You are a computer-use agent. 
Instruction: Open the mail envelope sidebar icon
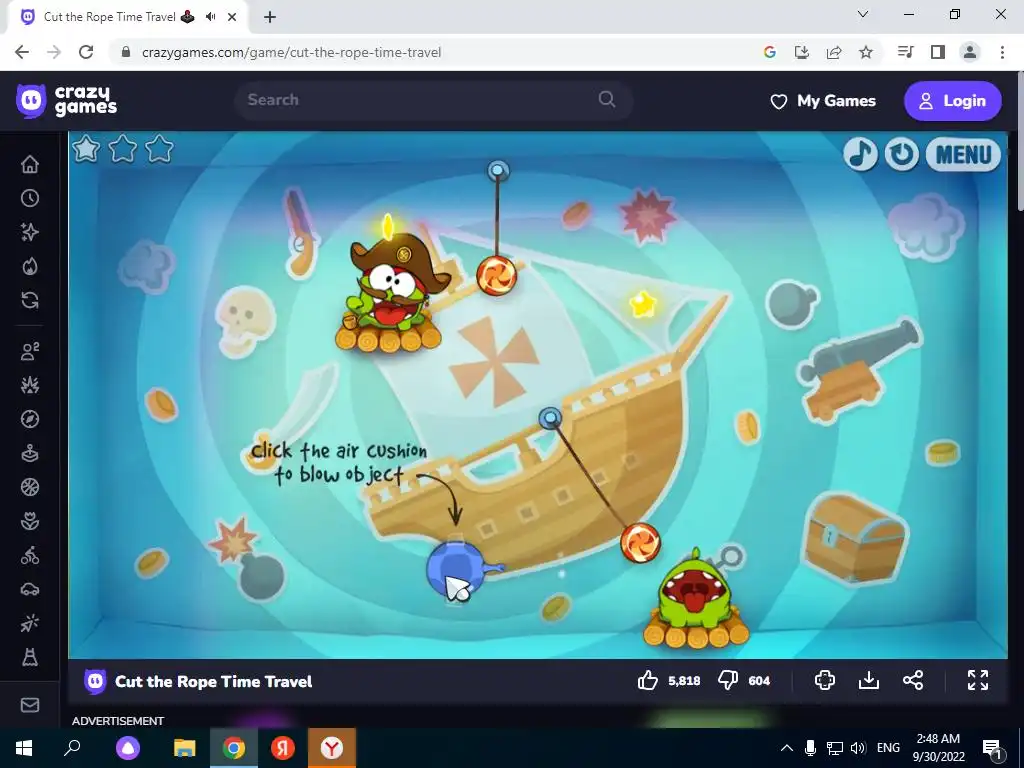[30, 705]
